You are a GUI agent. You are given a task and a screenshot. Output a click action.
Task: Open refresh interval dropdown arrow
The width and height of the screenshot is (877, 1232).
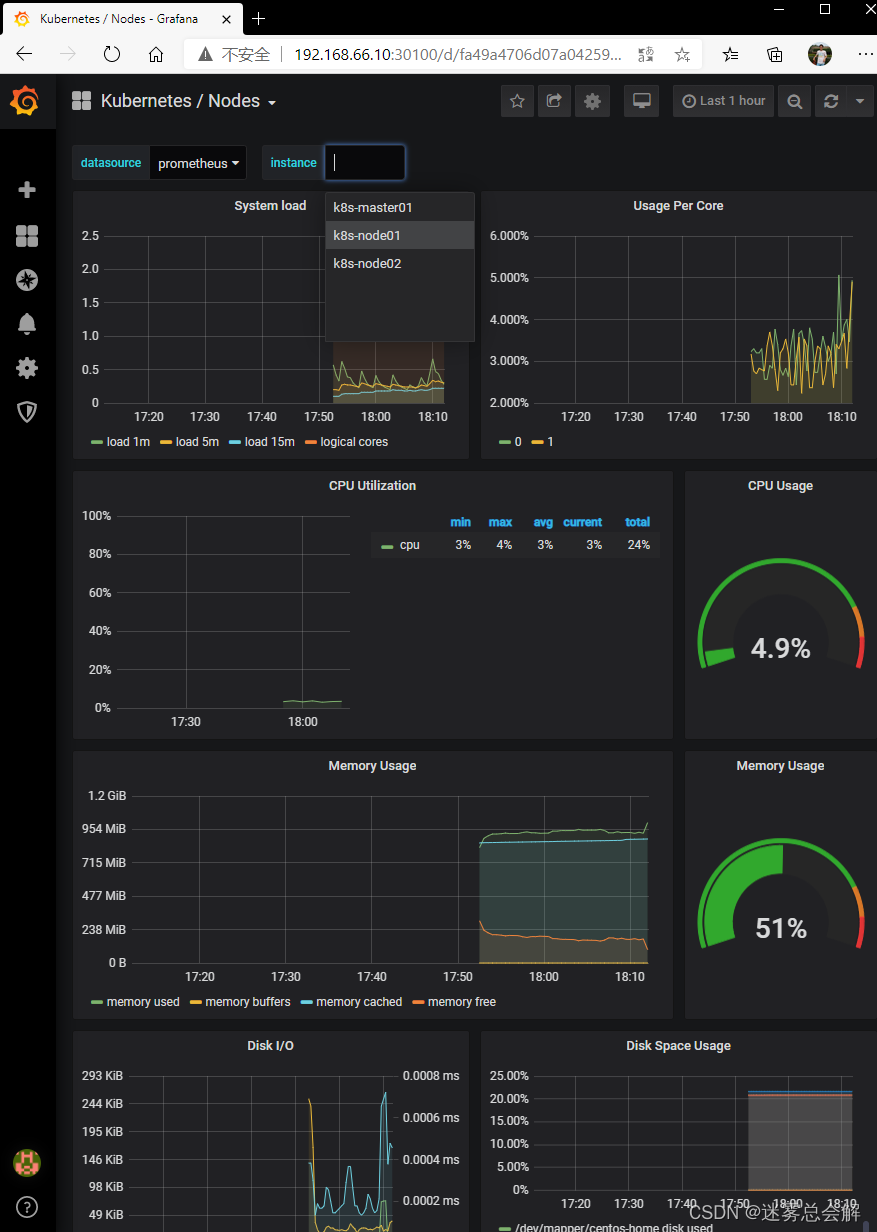(x=859, y=101)
